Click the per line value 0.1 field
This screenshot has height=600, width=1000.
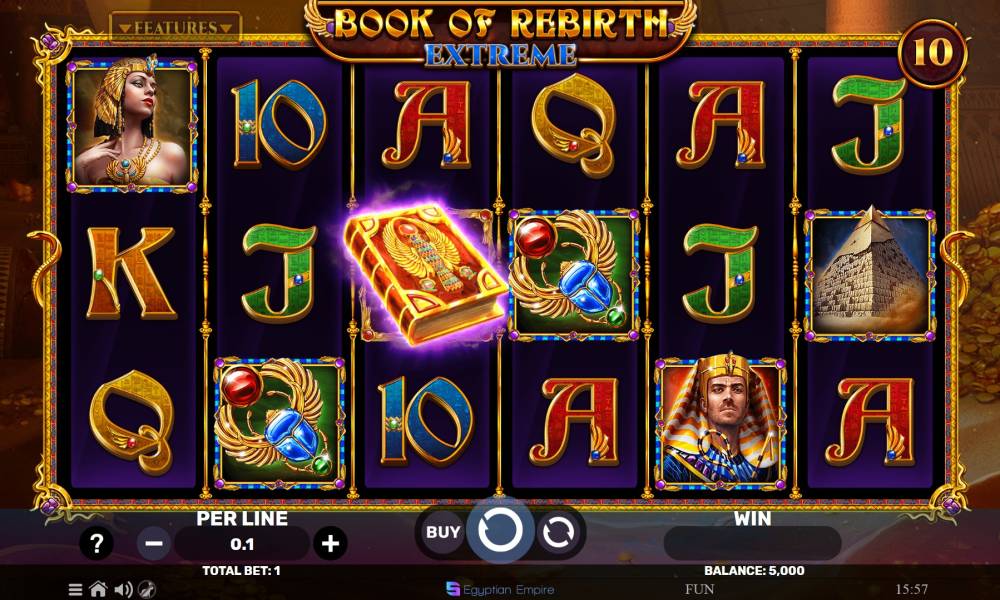(x=242, y=544)
